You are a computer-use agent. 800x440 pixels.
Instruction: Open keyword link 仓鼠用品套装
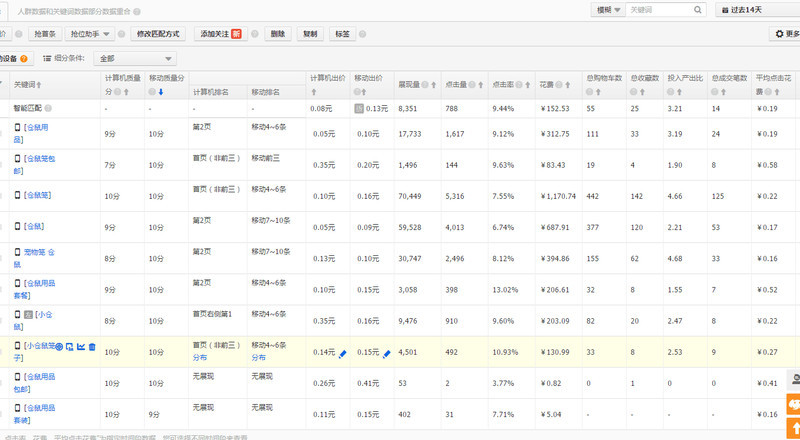coord(35,413)
